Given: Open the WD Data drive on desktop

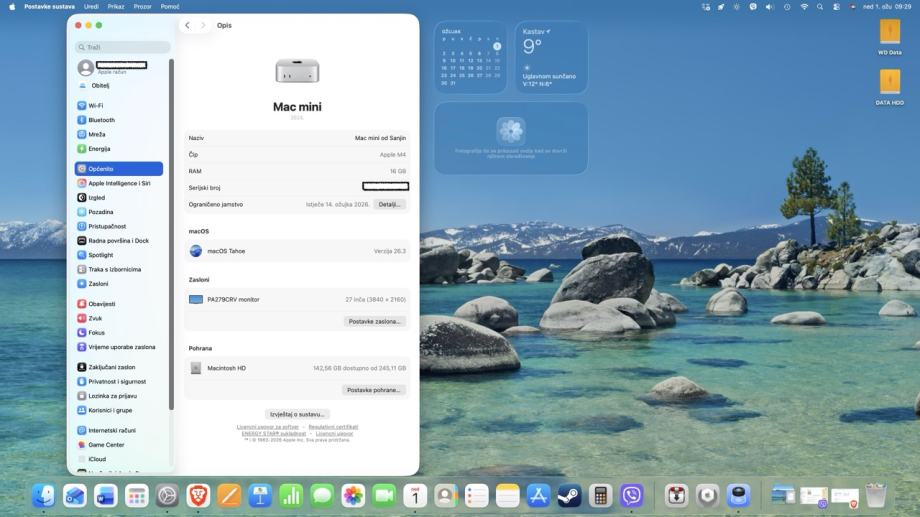Looking at the screenshot, I should (x=889, y=36).
